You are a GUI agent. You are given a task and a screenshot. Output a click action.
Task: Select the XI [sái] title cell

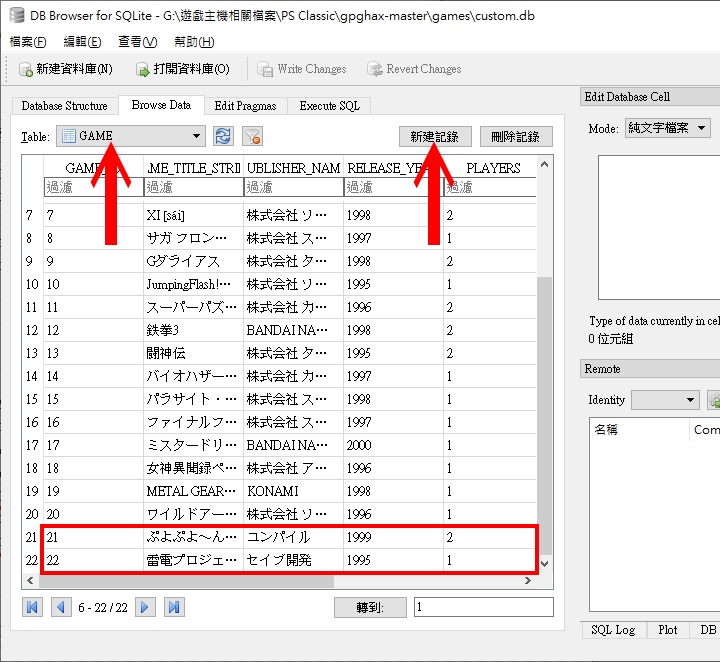coord(193,215)
